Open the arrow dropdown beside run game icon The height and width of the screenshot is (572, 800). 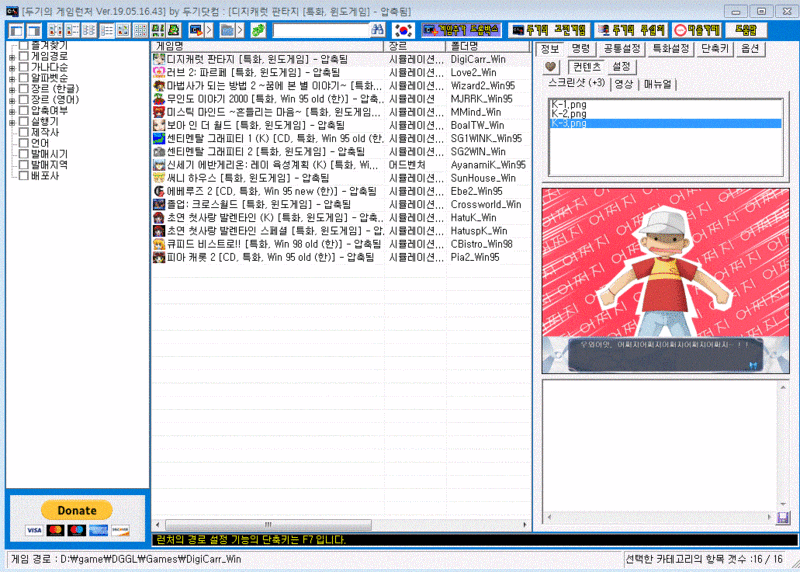[x=209, y=30]
